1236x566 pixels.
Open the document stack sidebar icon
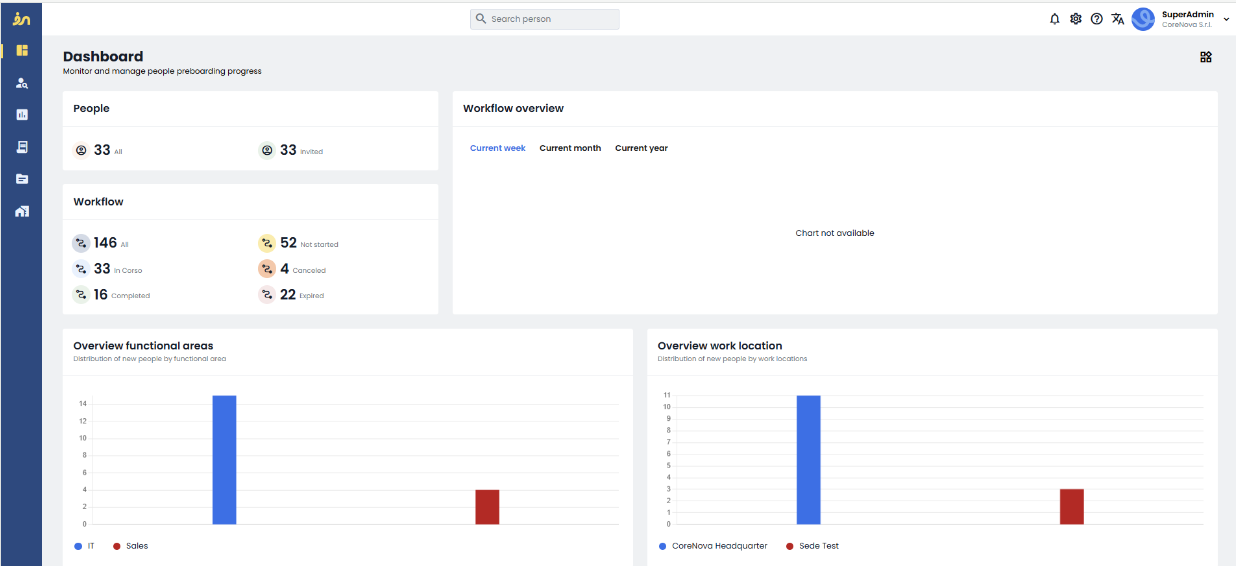pos(22,147)
